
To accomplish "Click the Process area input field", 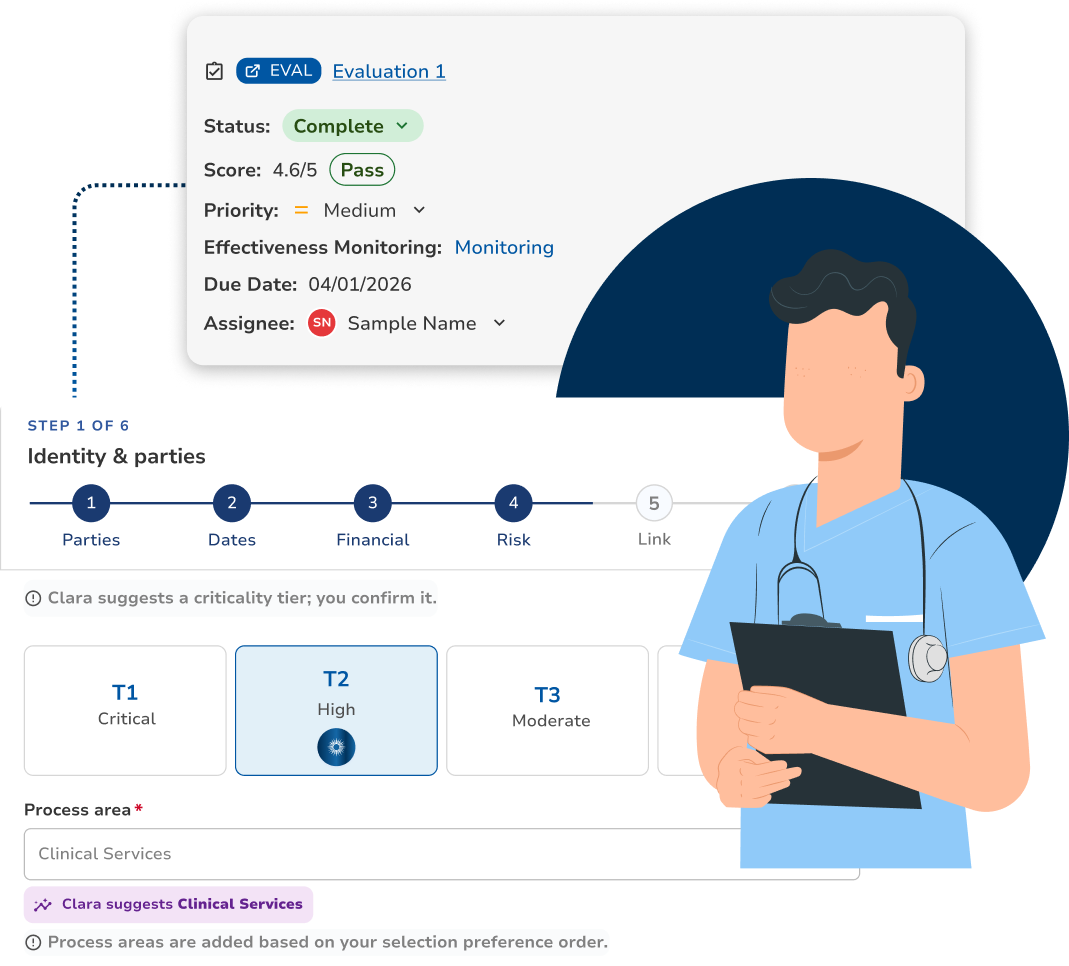I will pos(442,854).
